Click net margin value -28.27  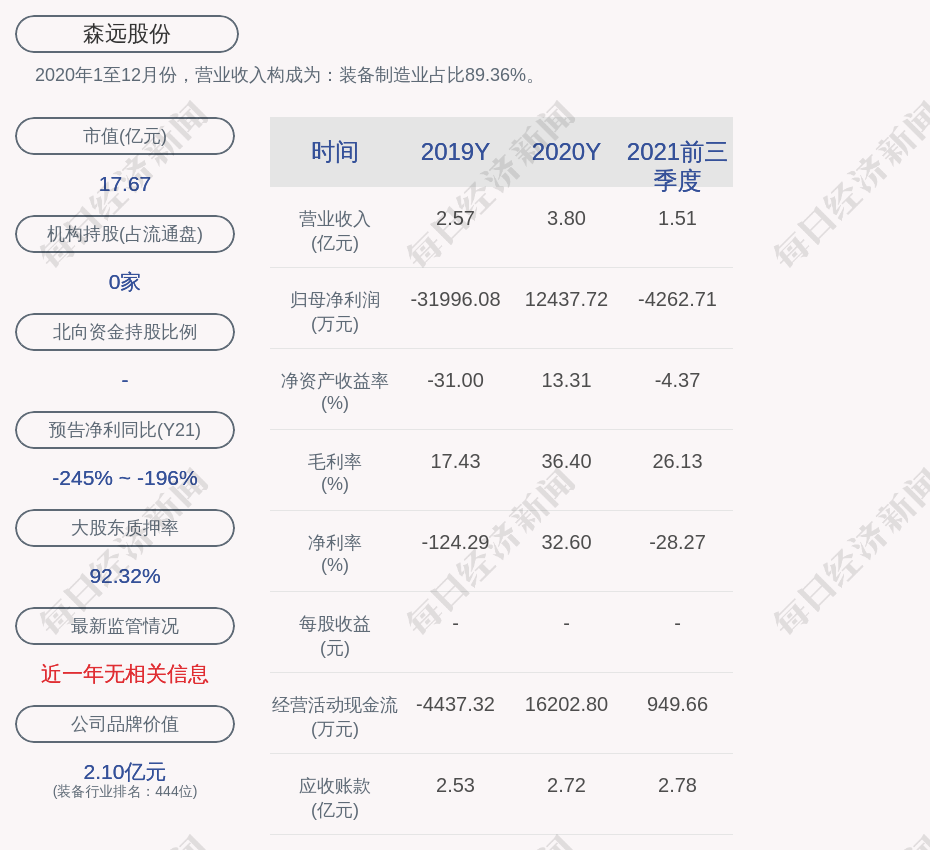pos(677,542)
